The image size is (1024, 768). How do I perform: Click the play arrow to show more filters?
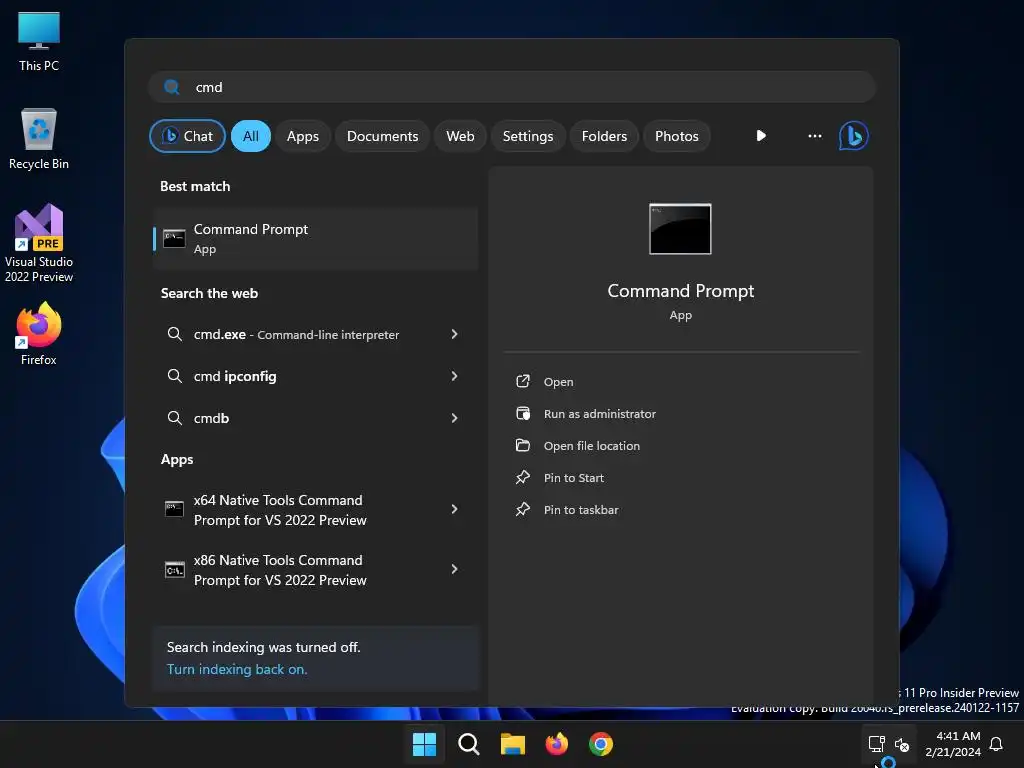coord(761,136)
